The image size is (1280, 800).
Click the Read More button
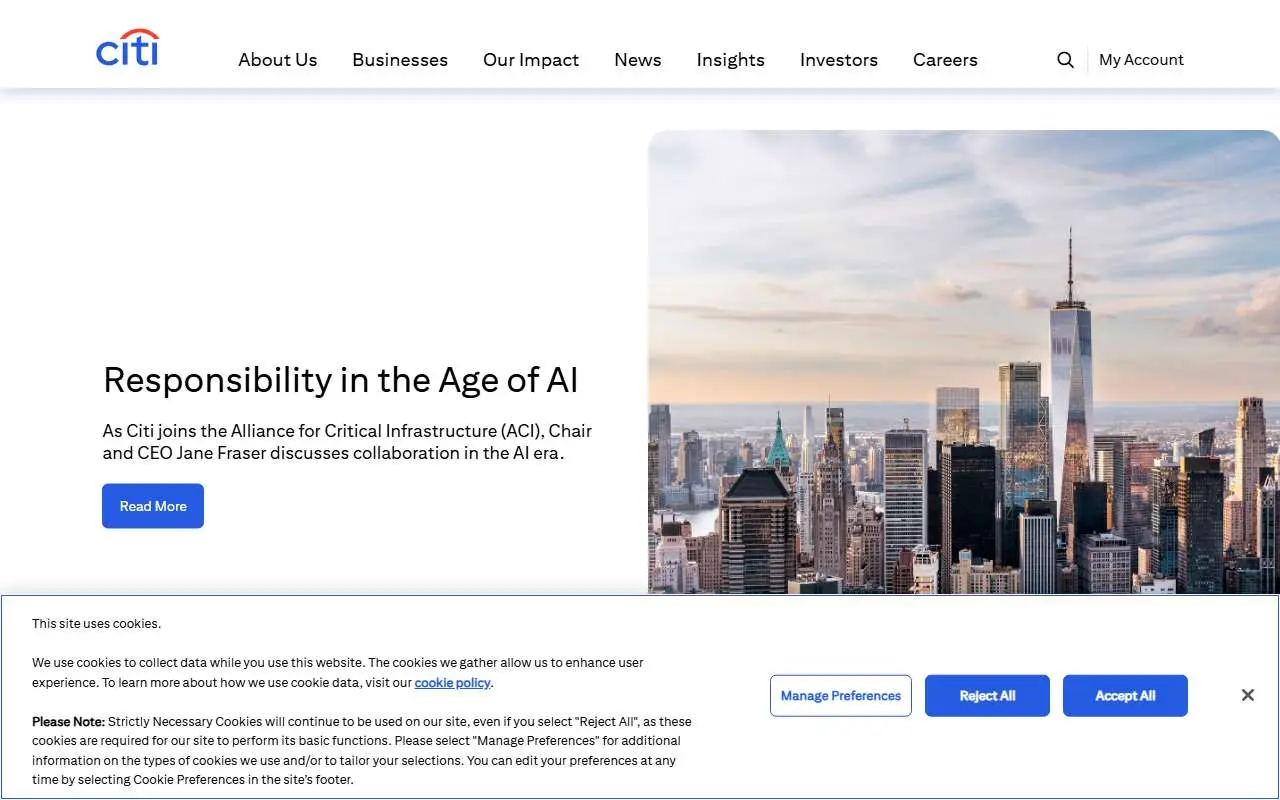pos(153,506)
